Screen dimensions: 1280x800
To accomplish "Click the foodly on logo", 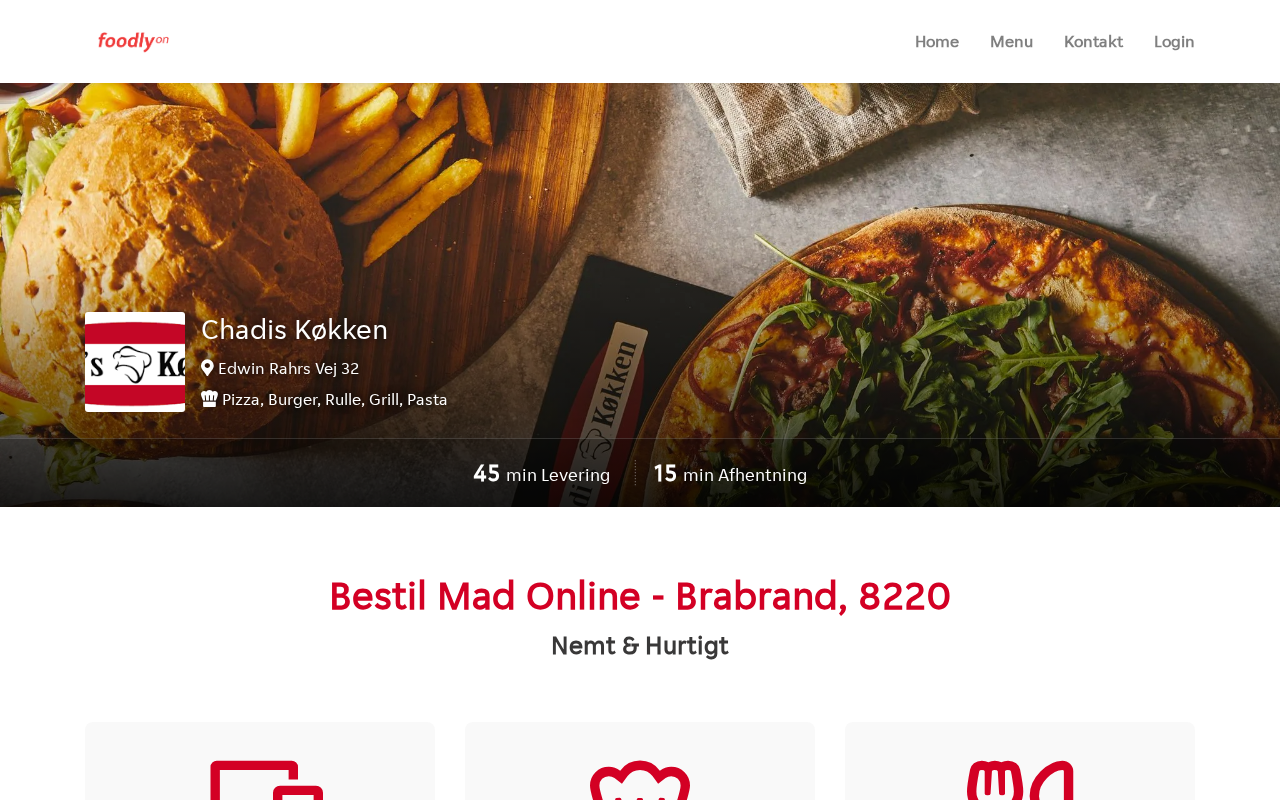I will click(x=133, y=41).
